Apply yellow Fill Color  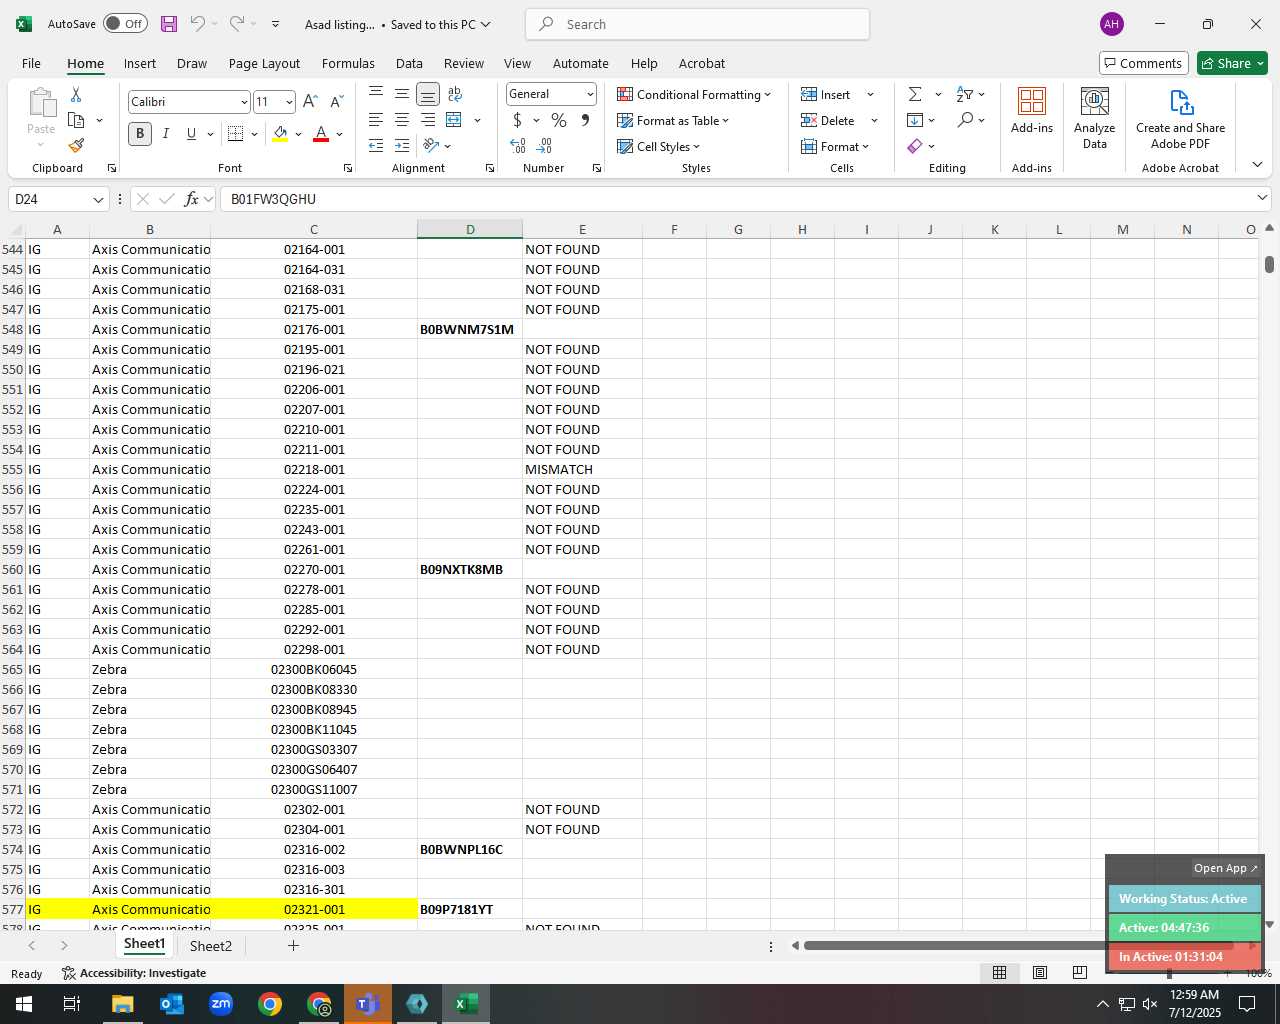280,133
